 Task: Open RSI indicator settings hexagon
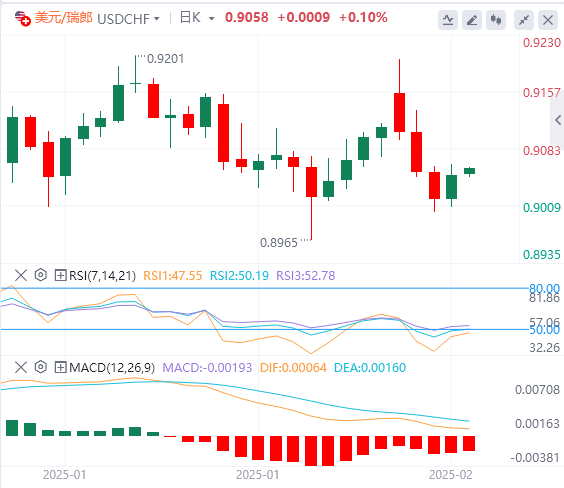click(41, 275)
